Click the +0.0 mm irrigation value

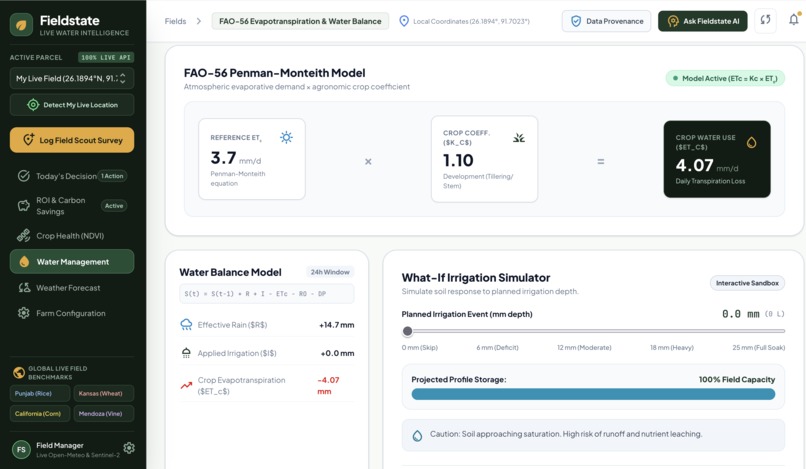(x=337, y=353)
